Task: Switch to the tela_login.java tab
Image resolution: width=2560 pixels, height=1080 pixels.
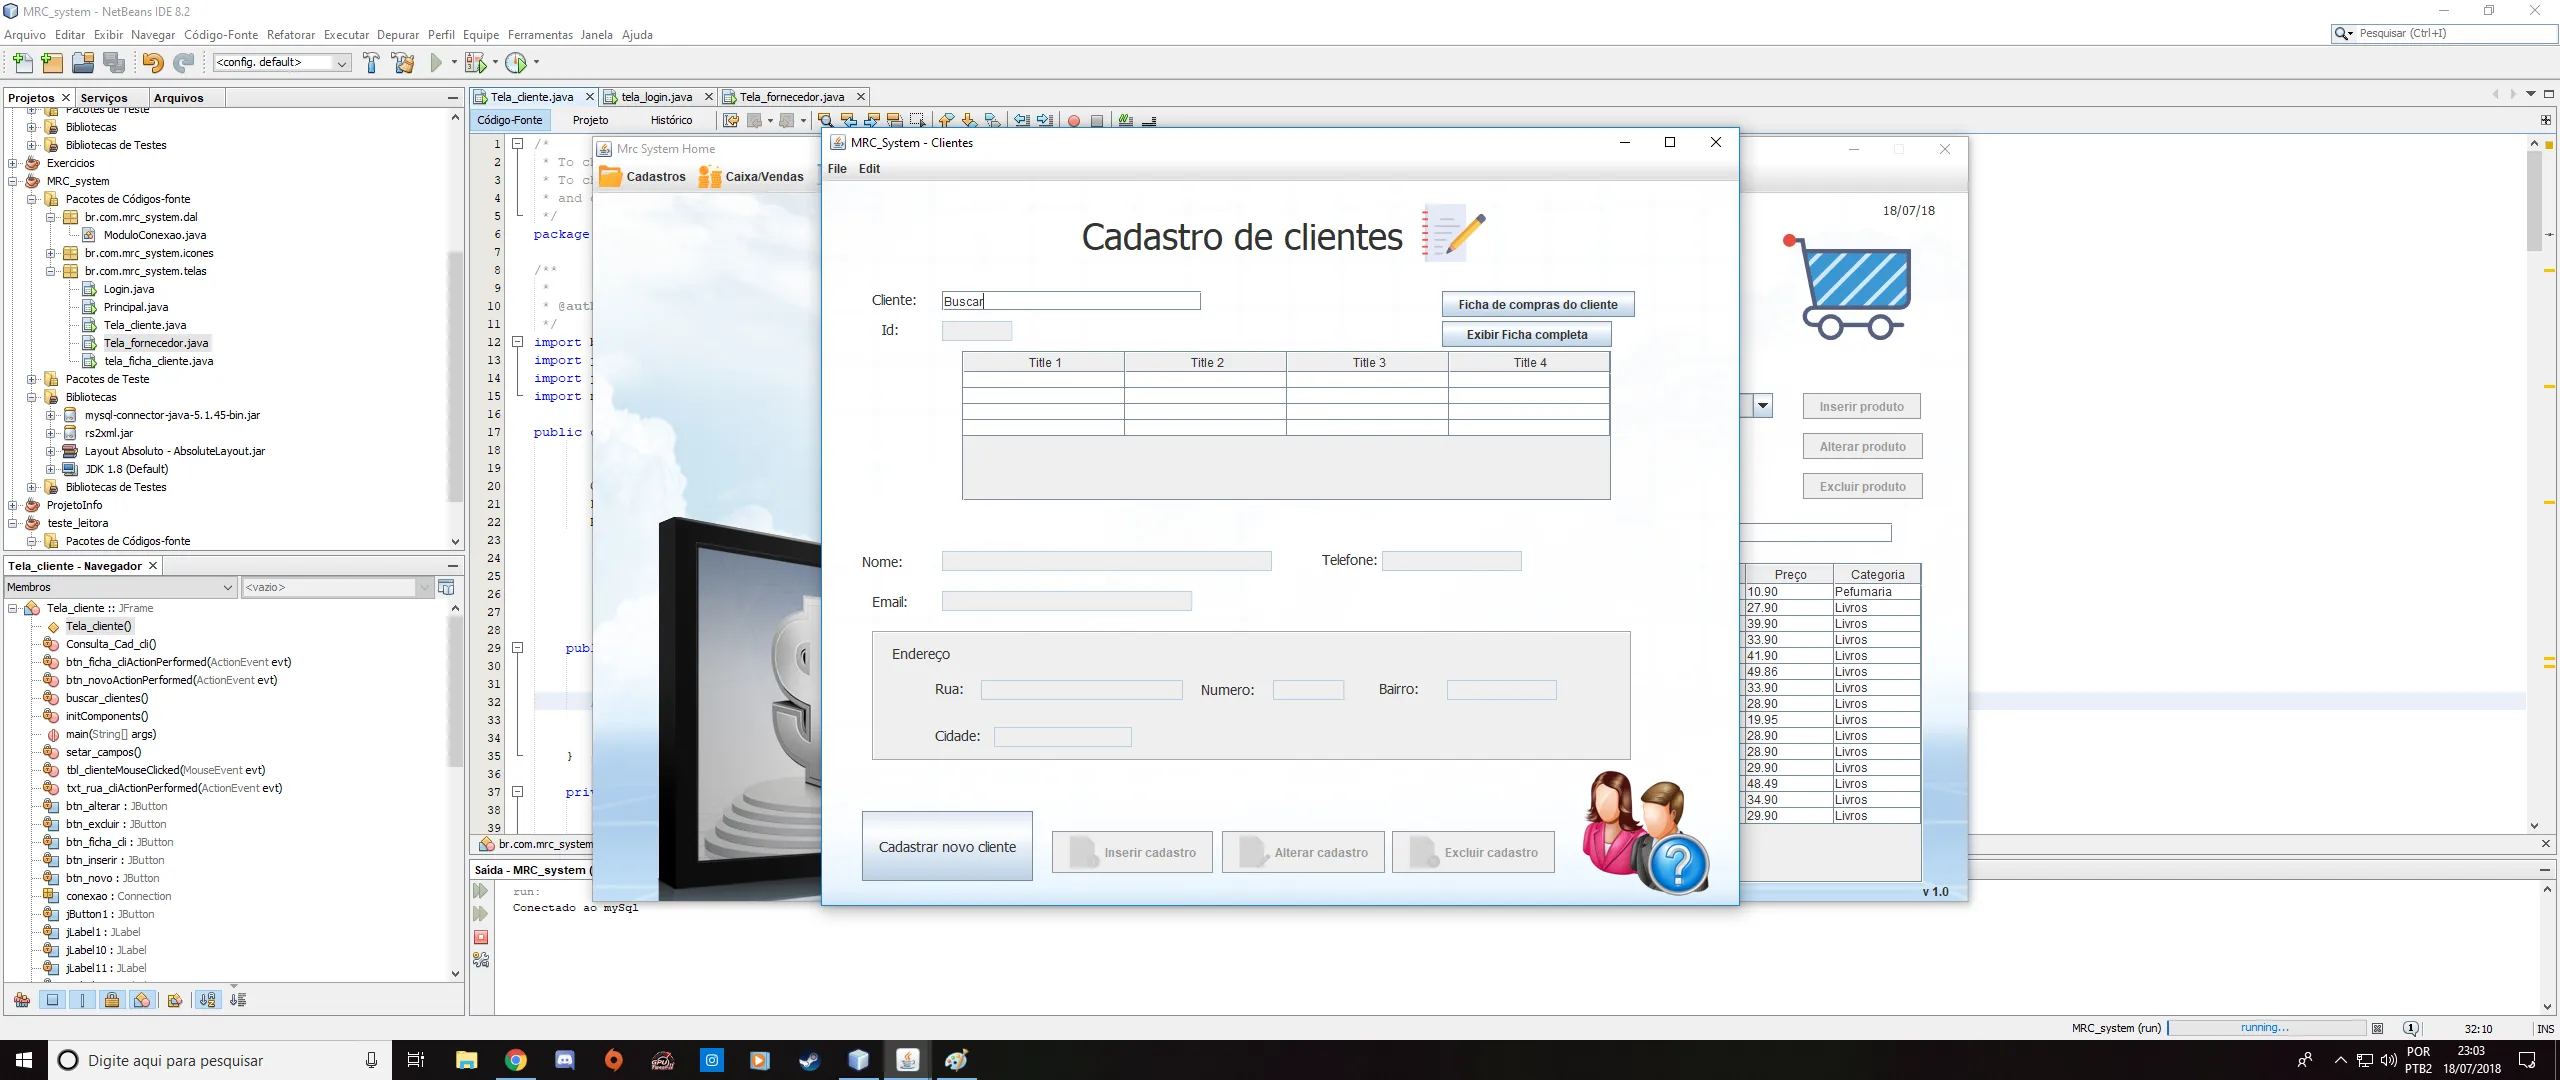Action: [x=655, y=96]
